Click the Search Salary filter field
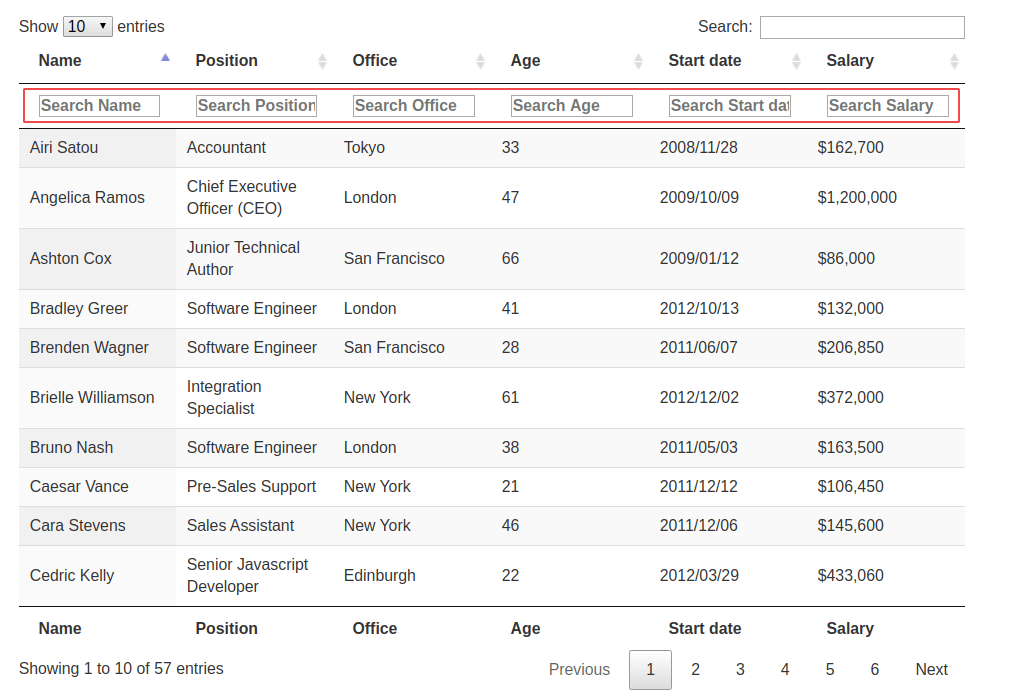 (888, 106)
